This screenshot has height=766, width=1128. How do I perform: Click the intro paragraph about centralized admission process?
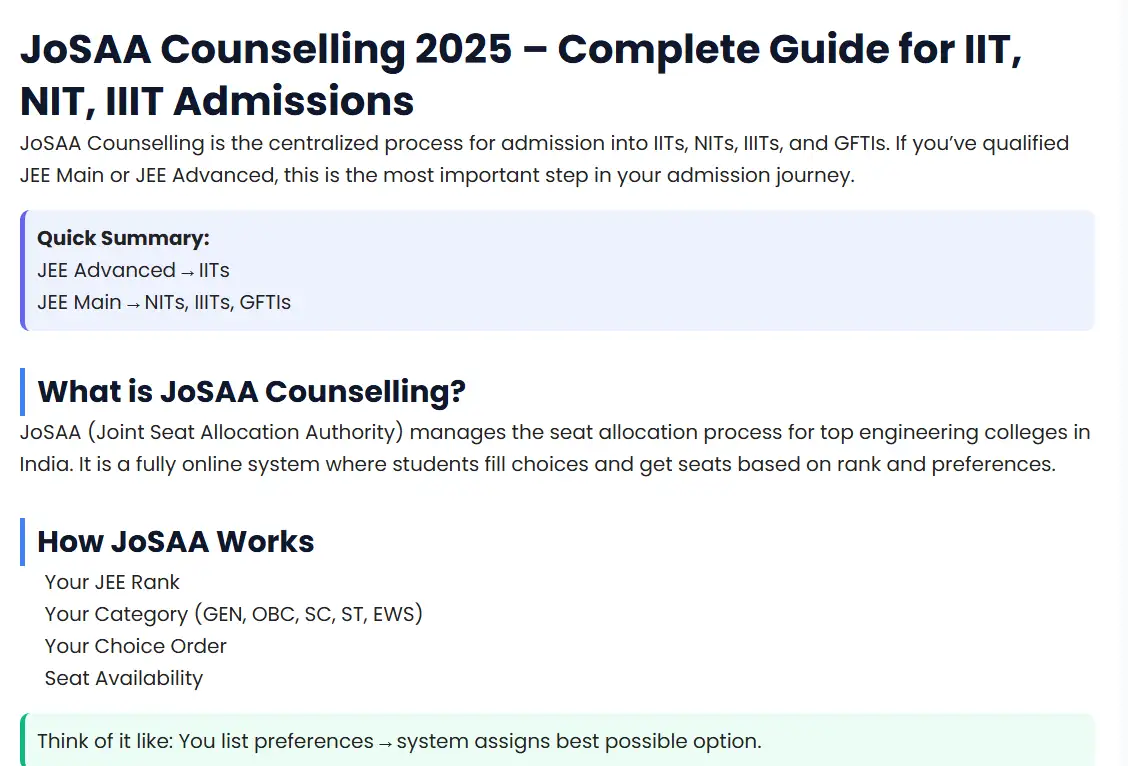tap(544, 159)
